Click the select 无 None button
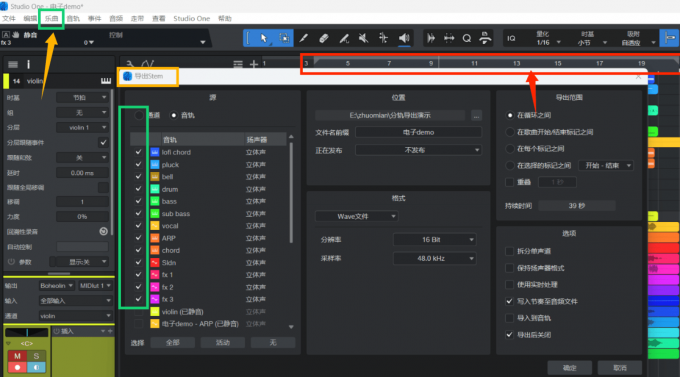Image resolution: width=680 pixels, height=377 pixels. 273,343
